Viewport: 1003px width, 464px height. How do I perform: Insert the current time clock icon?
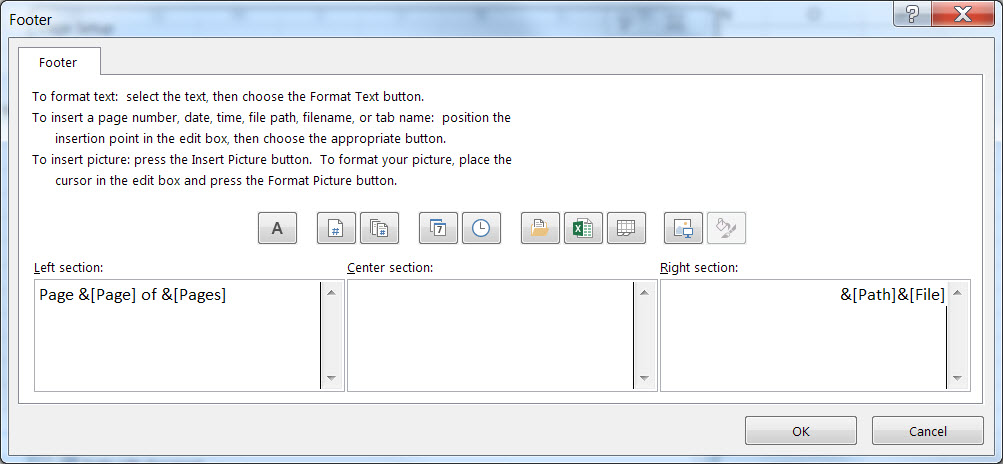pos(481,228)
